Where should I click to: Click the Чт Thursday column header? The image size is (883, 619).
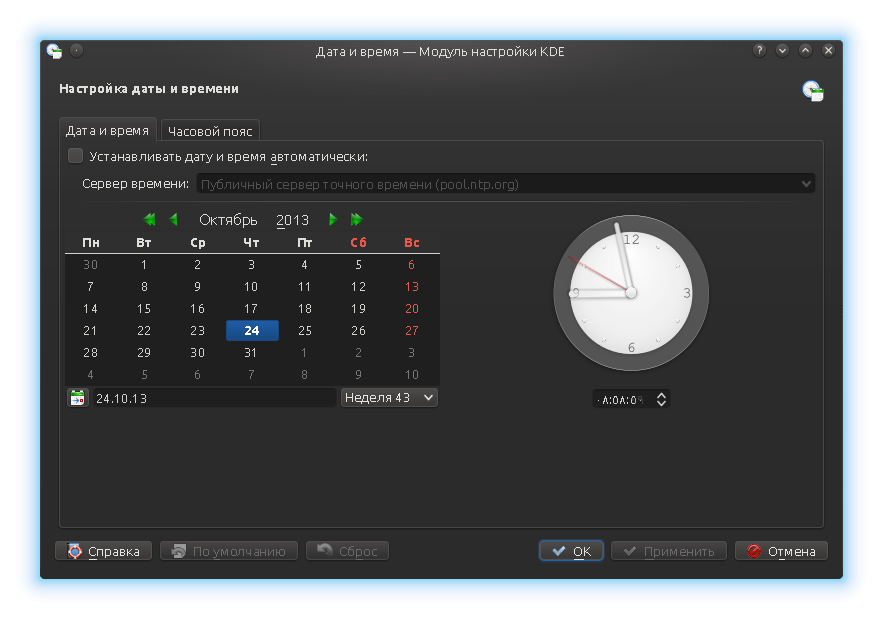(251, 243)
